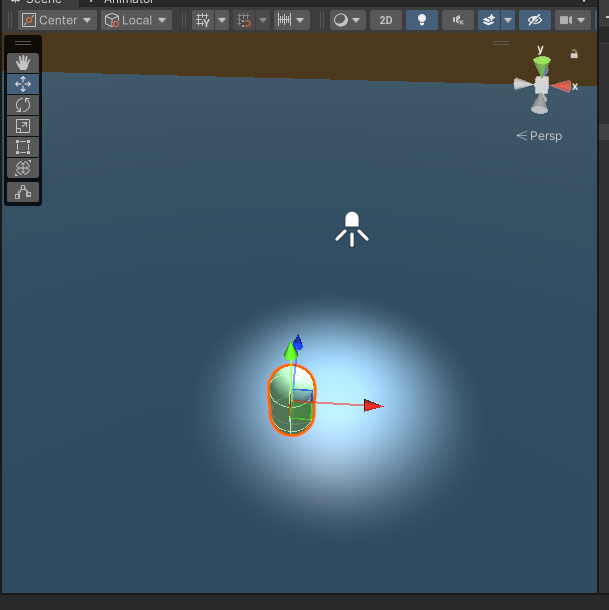Expand the grid snapping settings arrow
This screenshot has height=610, width=609.
pos(263,20)
